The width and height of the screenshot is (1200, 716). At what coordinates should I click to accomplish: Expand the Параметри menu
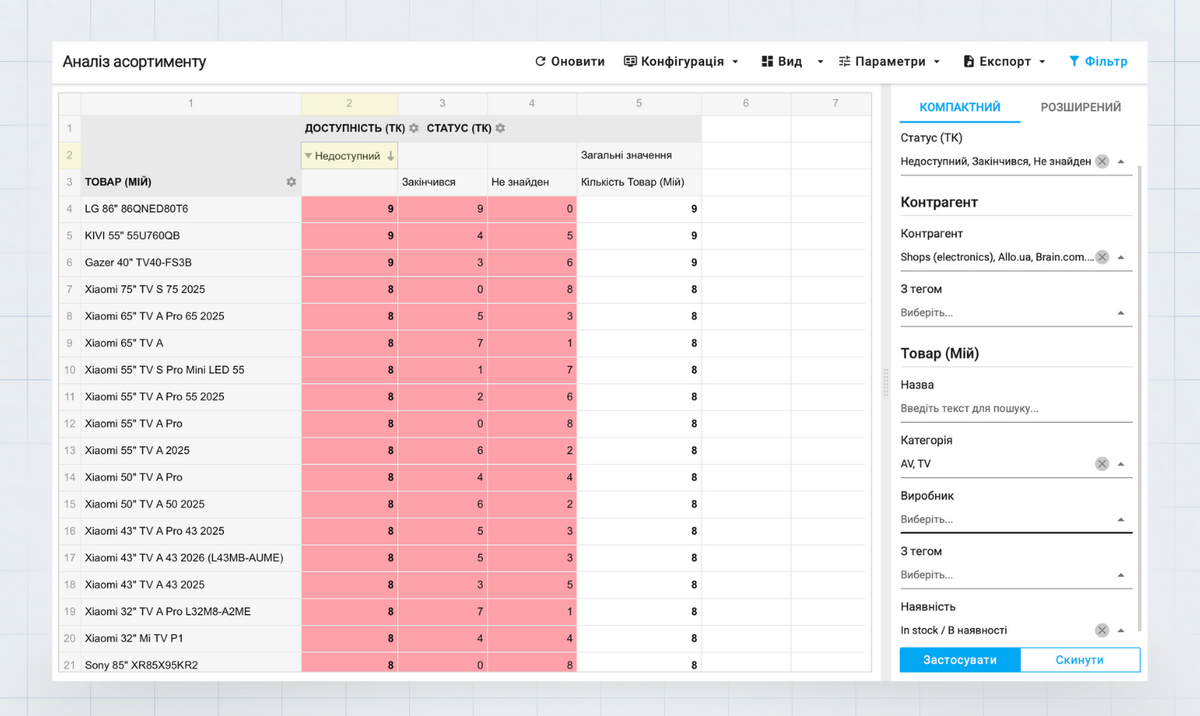point(889,61)
